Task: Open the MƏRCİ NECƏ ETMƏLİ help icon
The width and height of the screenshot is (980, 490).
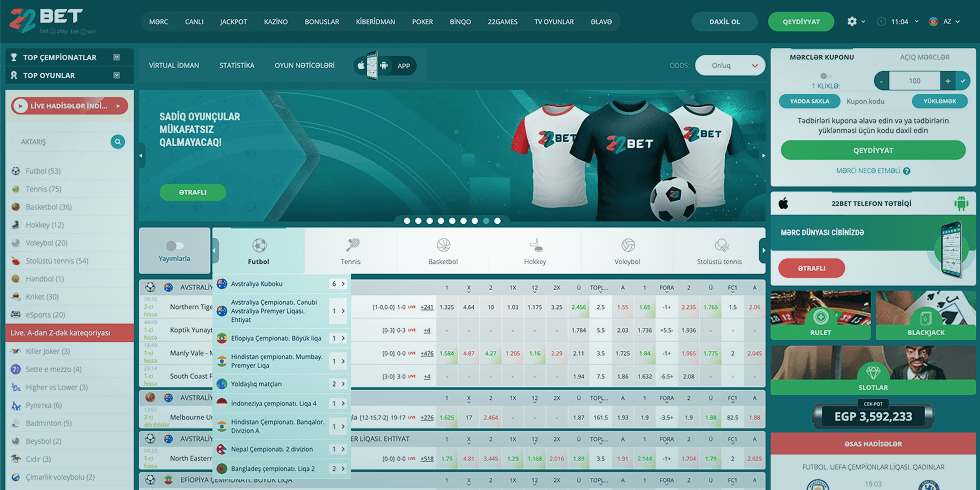Action: pyautogui.click(x=906, y=171)
